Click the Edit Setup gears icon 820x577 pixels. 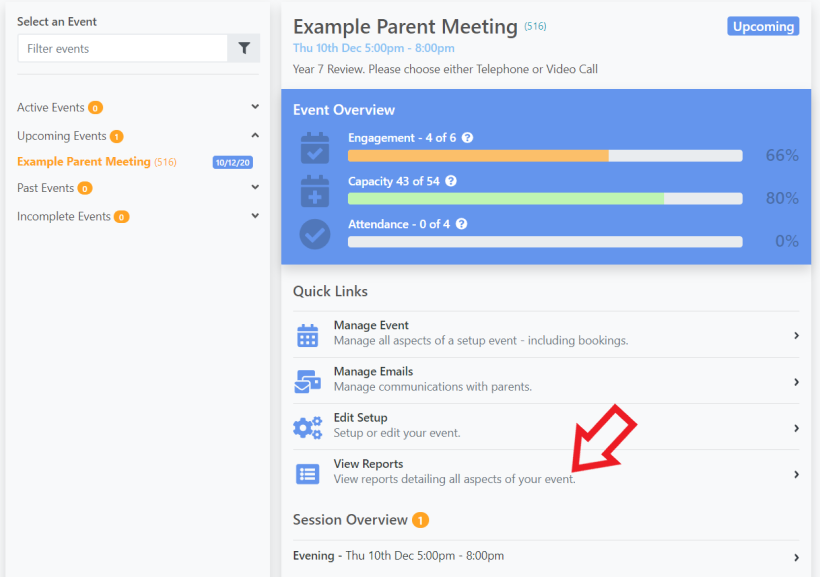308,427
